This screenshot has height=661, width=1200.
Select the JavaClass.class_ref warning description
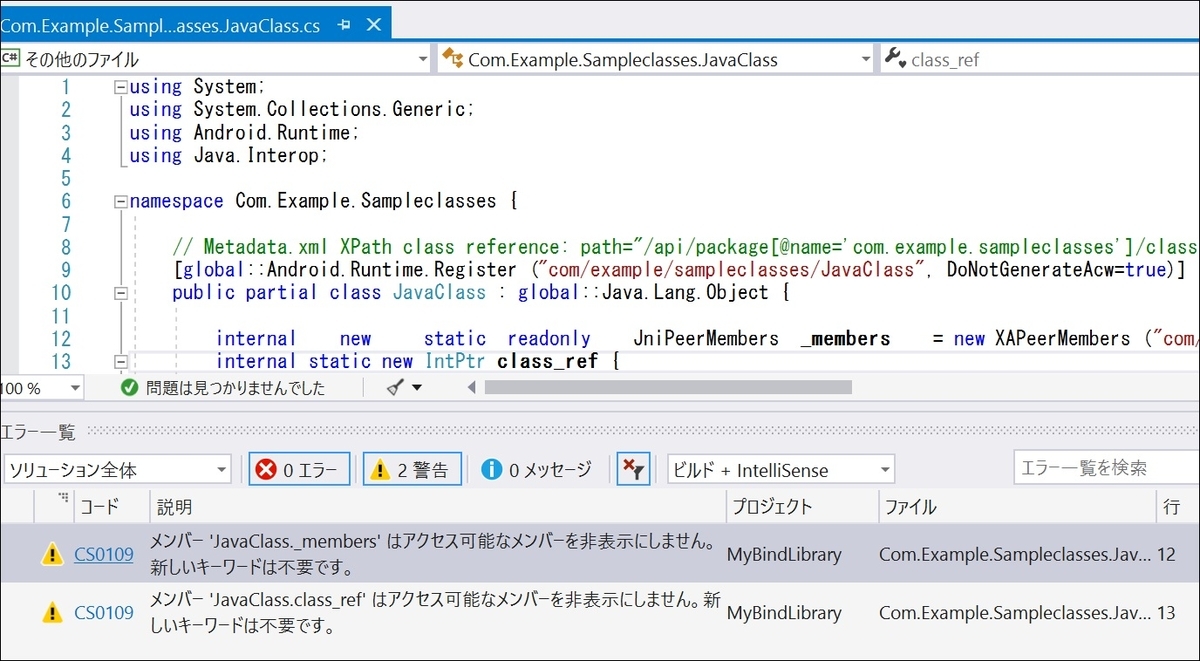point(436,613)
